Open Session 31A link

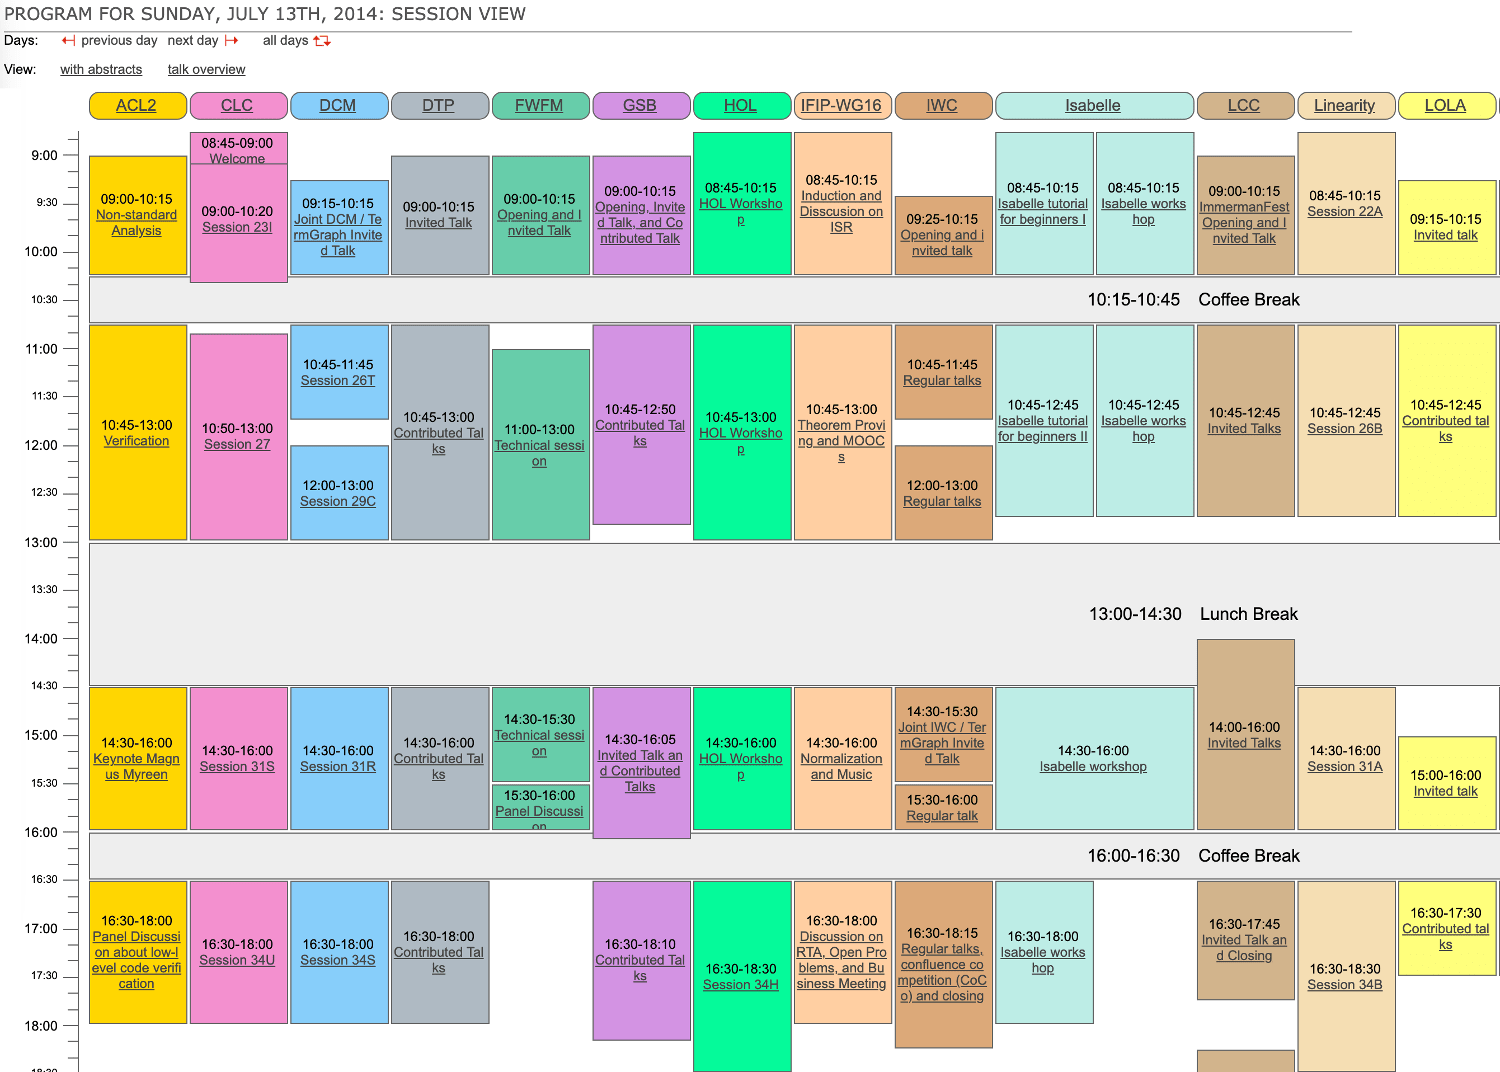click(1345, 767)
